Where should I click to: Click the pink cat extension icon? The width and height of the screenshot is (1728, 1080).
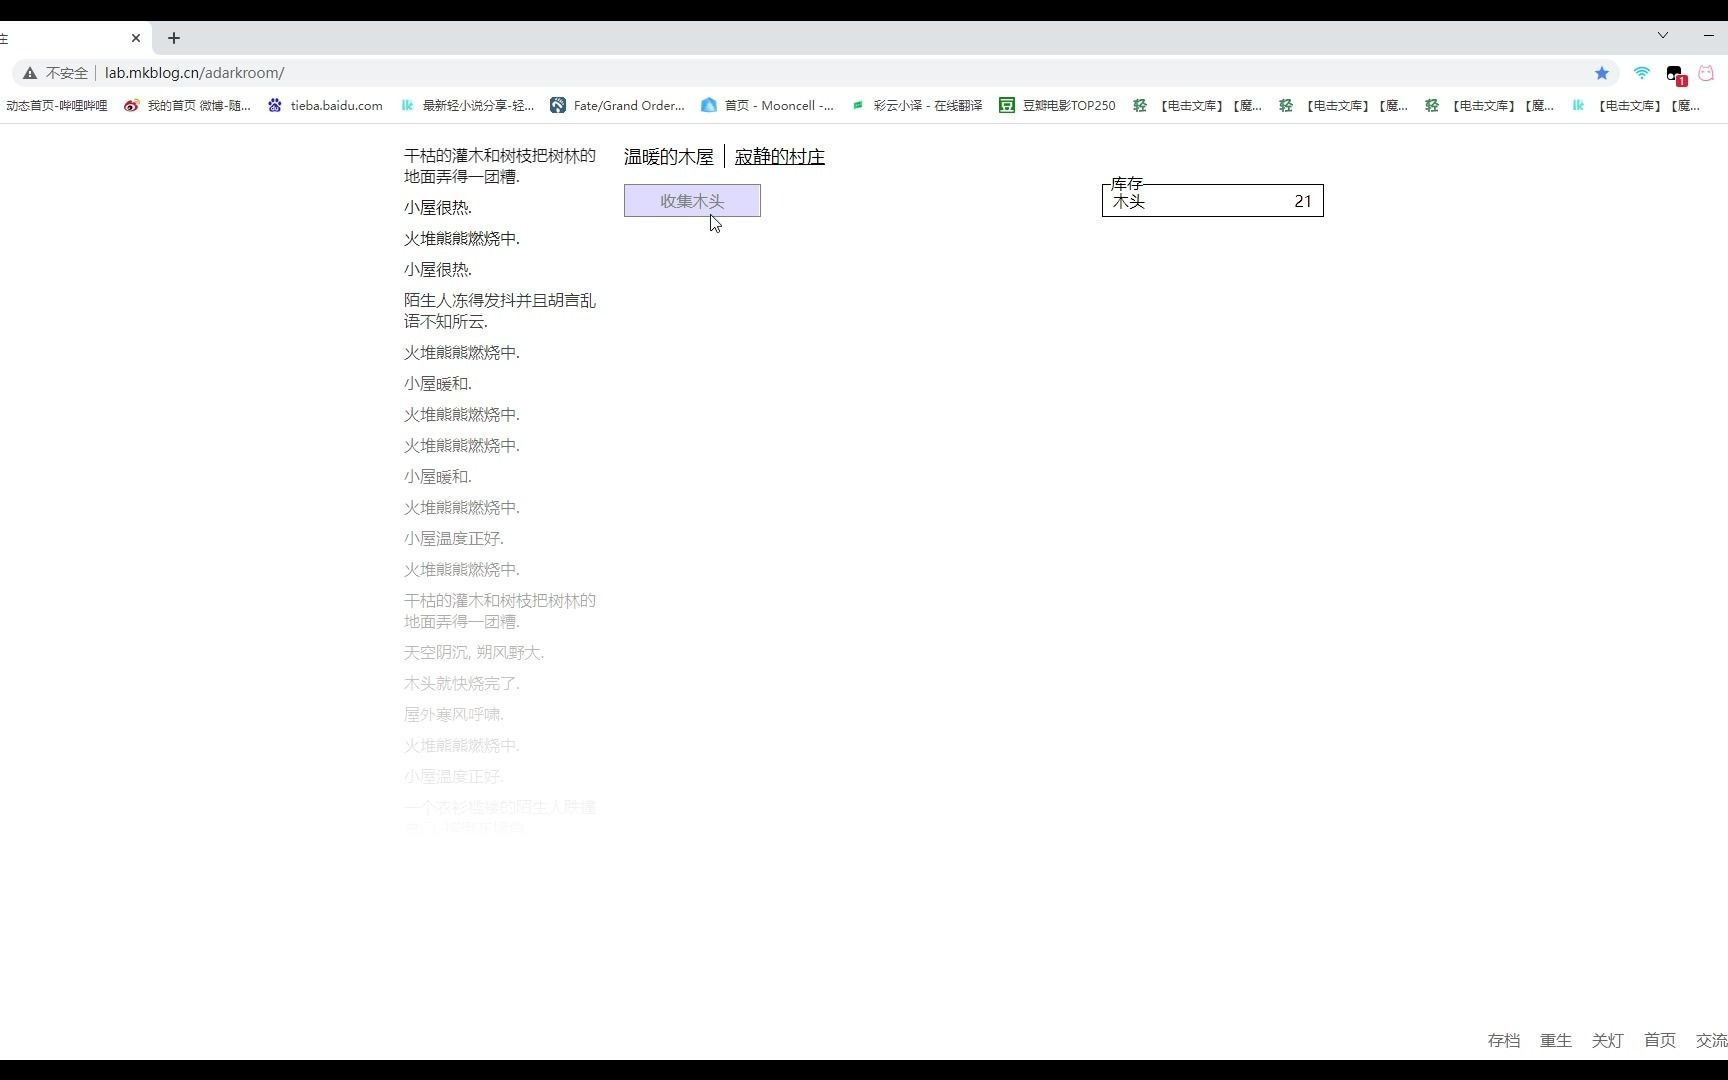tap(1706, 73)
